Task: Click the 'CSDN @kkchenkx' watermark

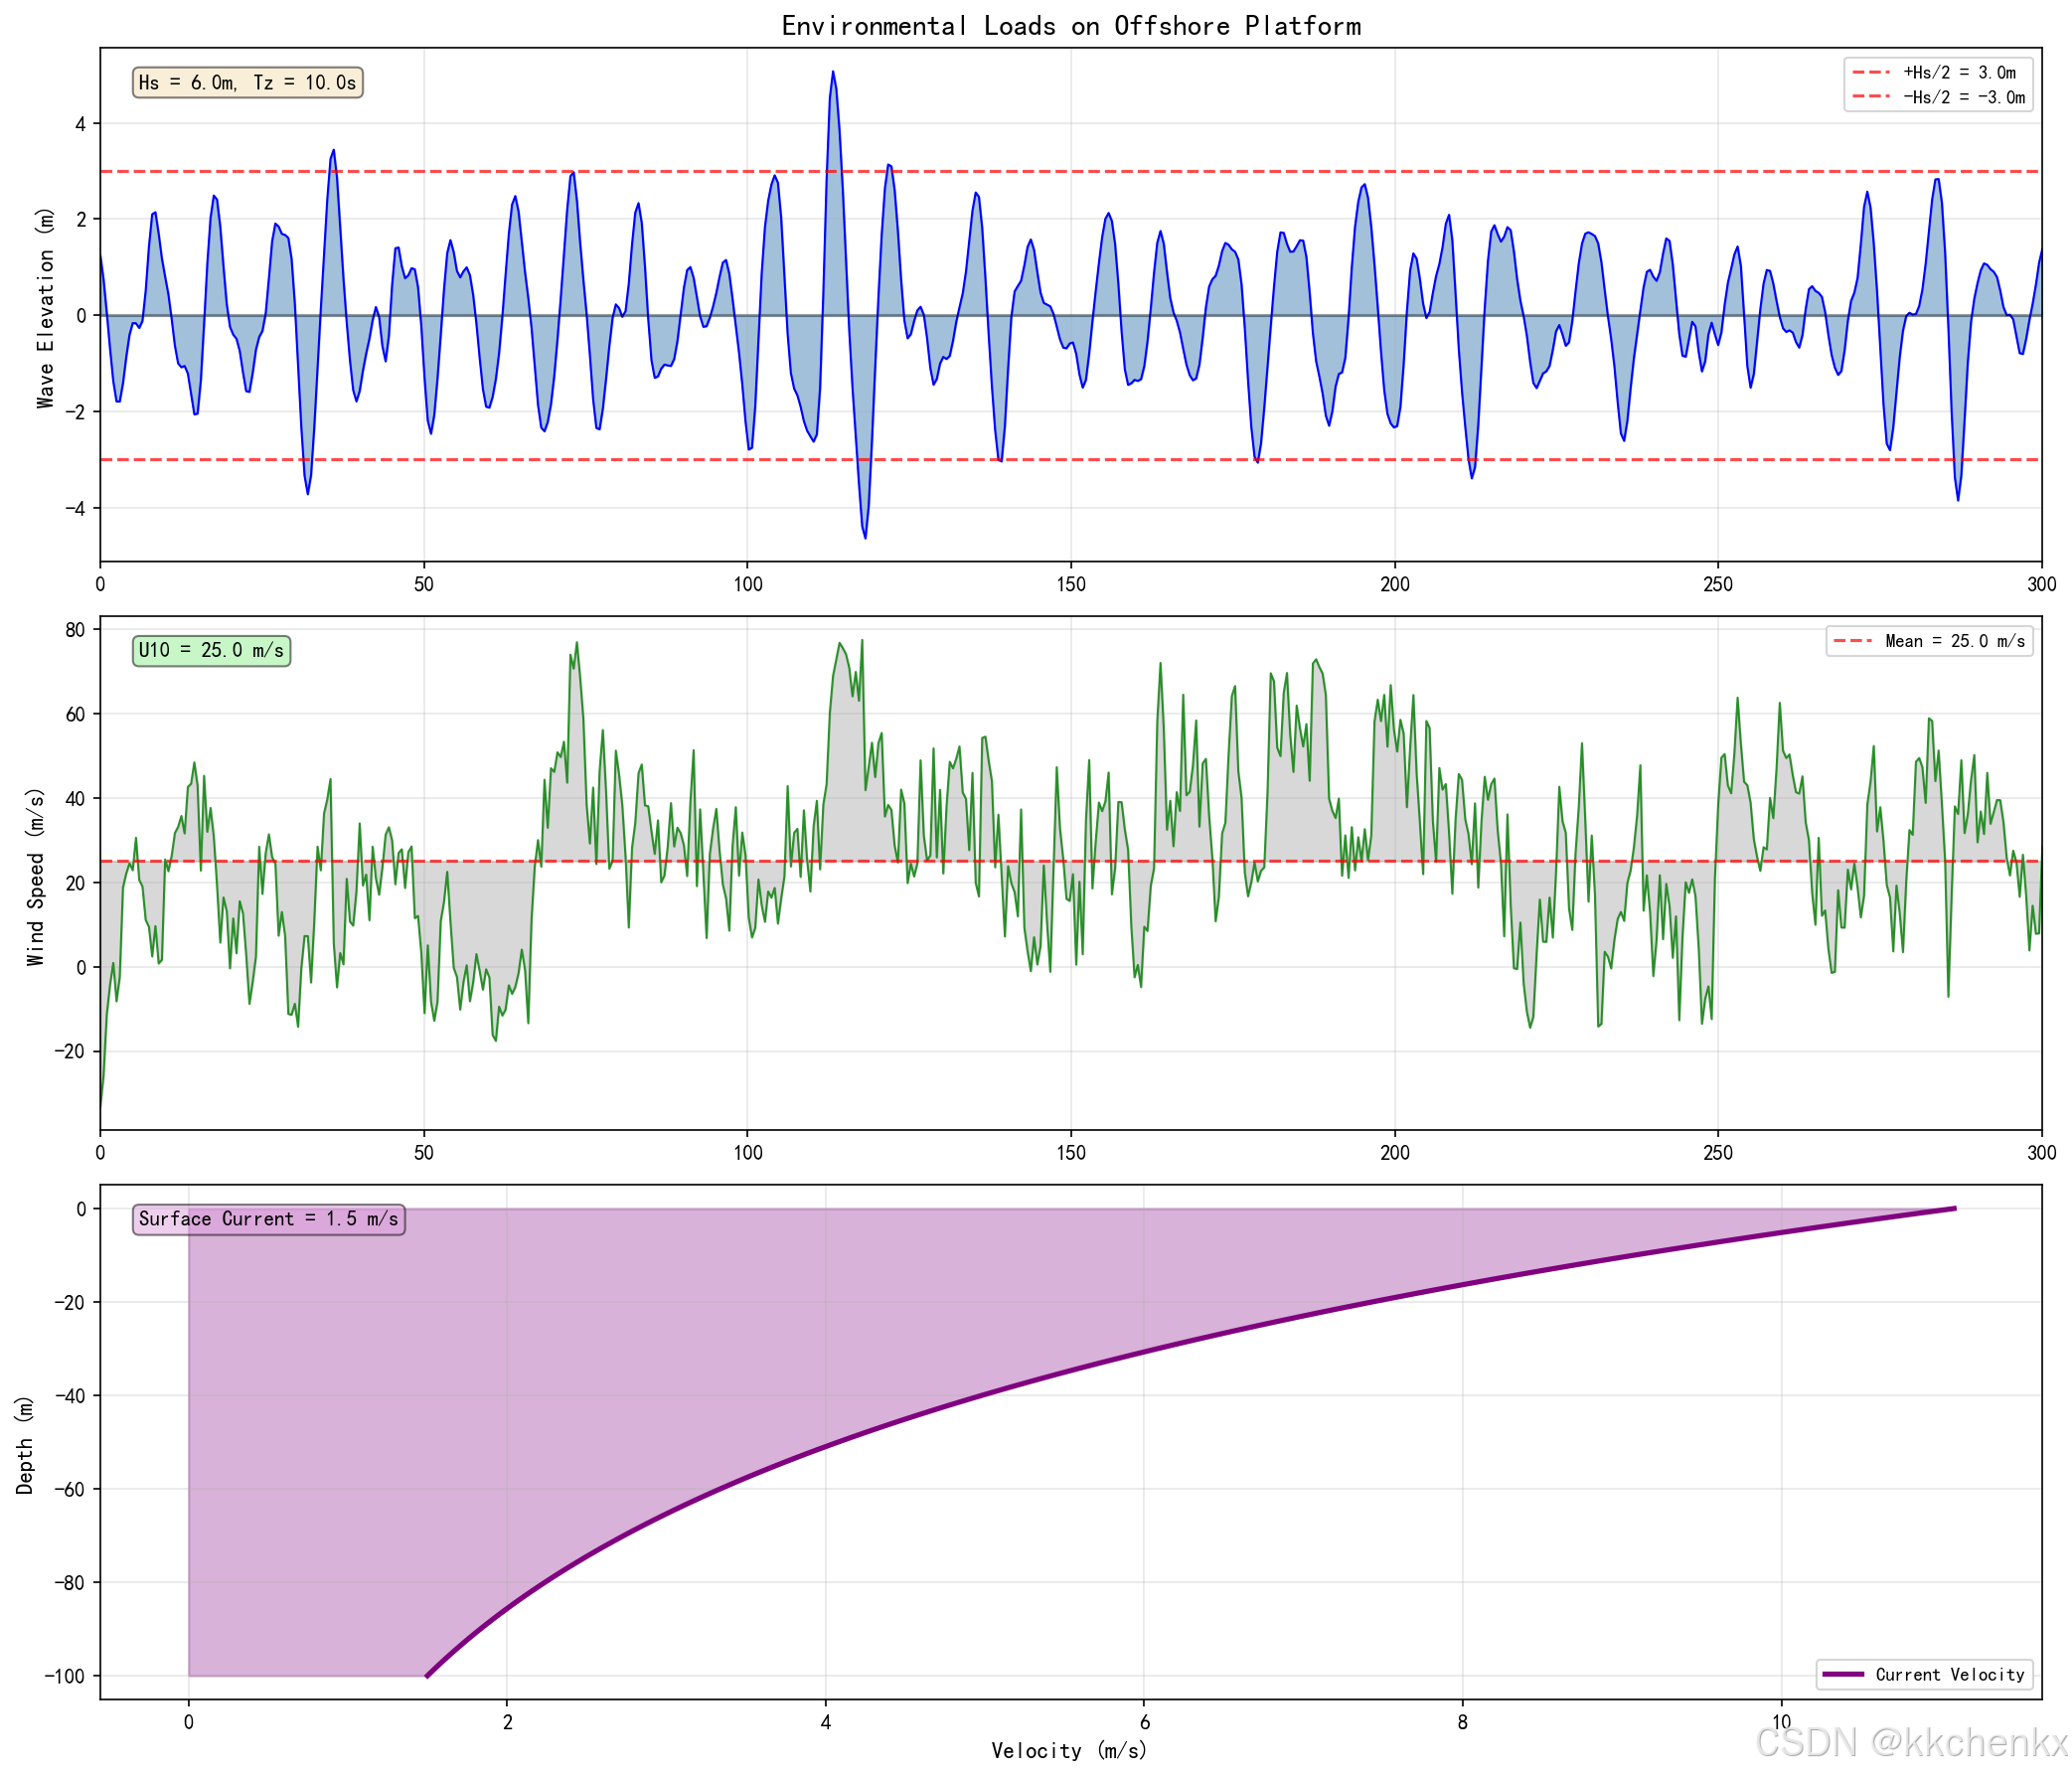Action: coord(1910,1743)
